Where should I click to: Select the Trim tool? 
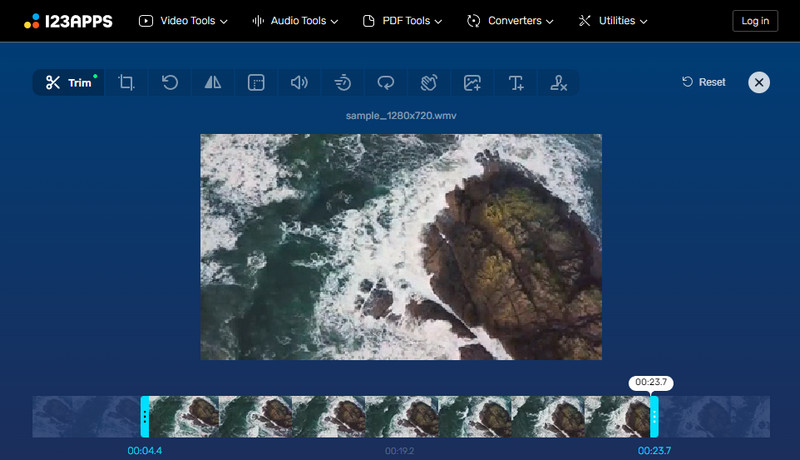68,83
